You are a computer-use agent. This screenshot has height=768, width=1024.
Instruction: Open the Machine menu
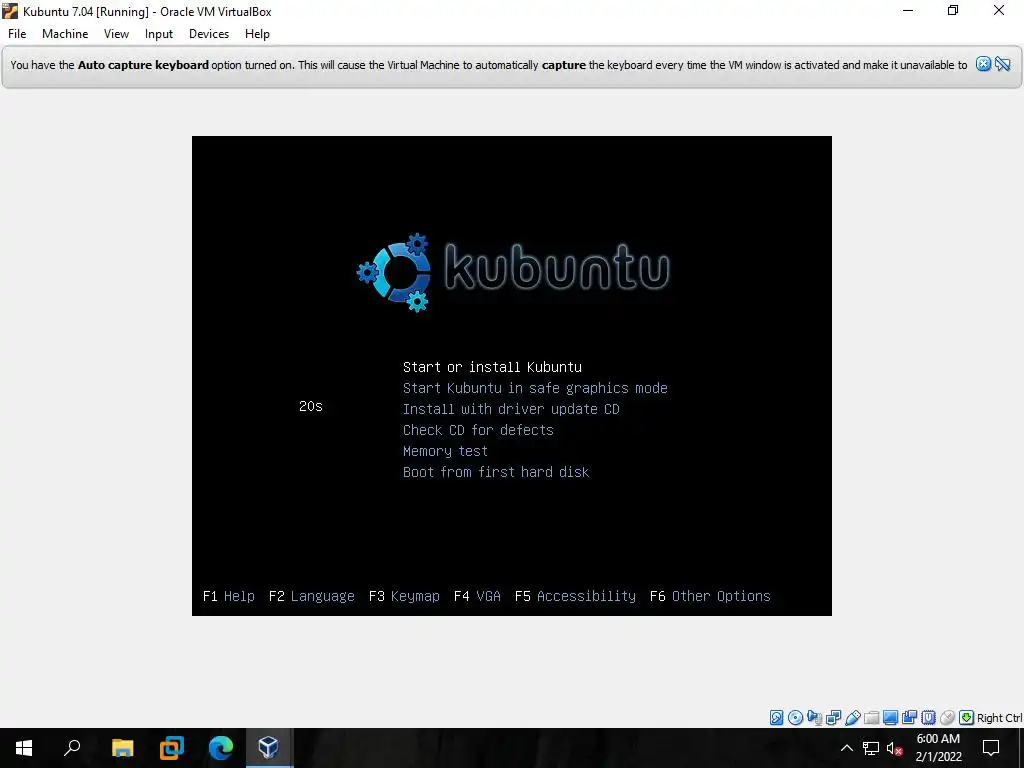tap(65, 34)
